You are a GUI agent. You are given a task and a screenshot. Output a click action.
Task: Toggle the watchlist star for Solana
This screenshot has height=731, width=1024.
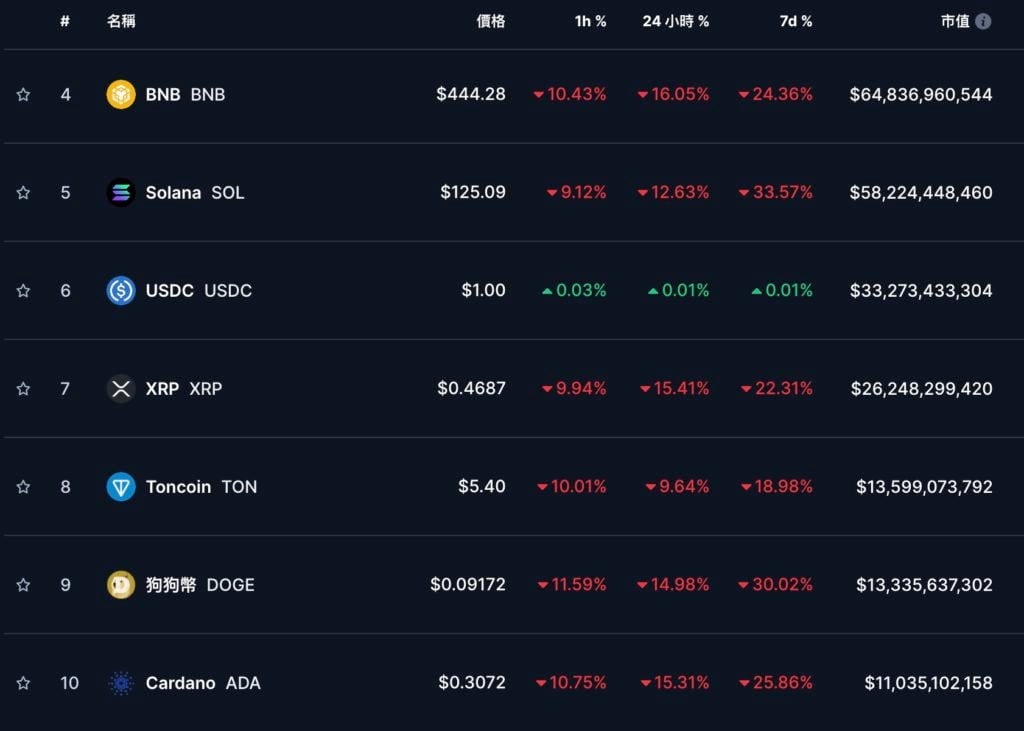coord(23,192)
